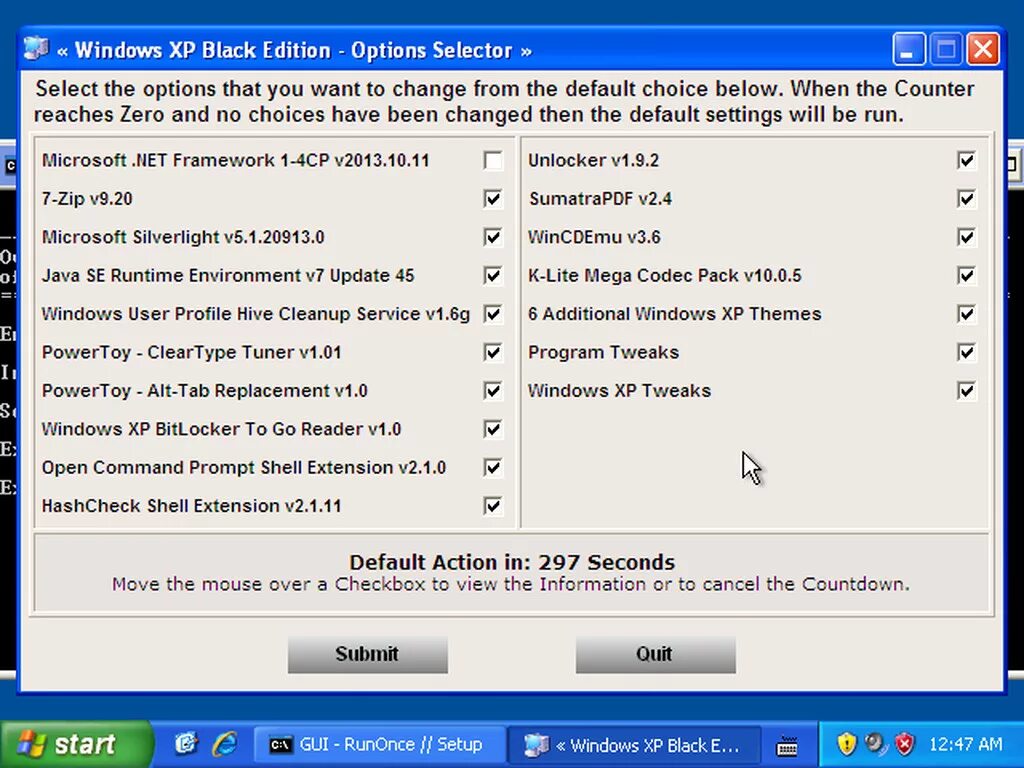Viewport: 1024px width, 768px height.
Task: Click Windows XP Black Edition taskbar button
Action: 634,745
